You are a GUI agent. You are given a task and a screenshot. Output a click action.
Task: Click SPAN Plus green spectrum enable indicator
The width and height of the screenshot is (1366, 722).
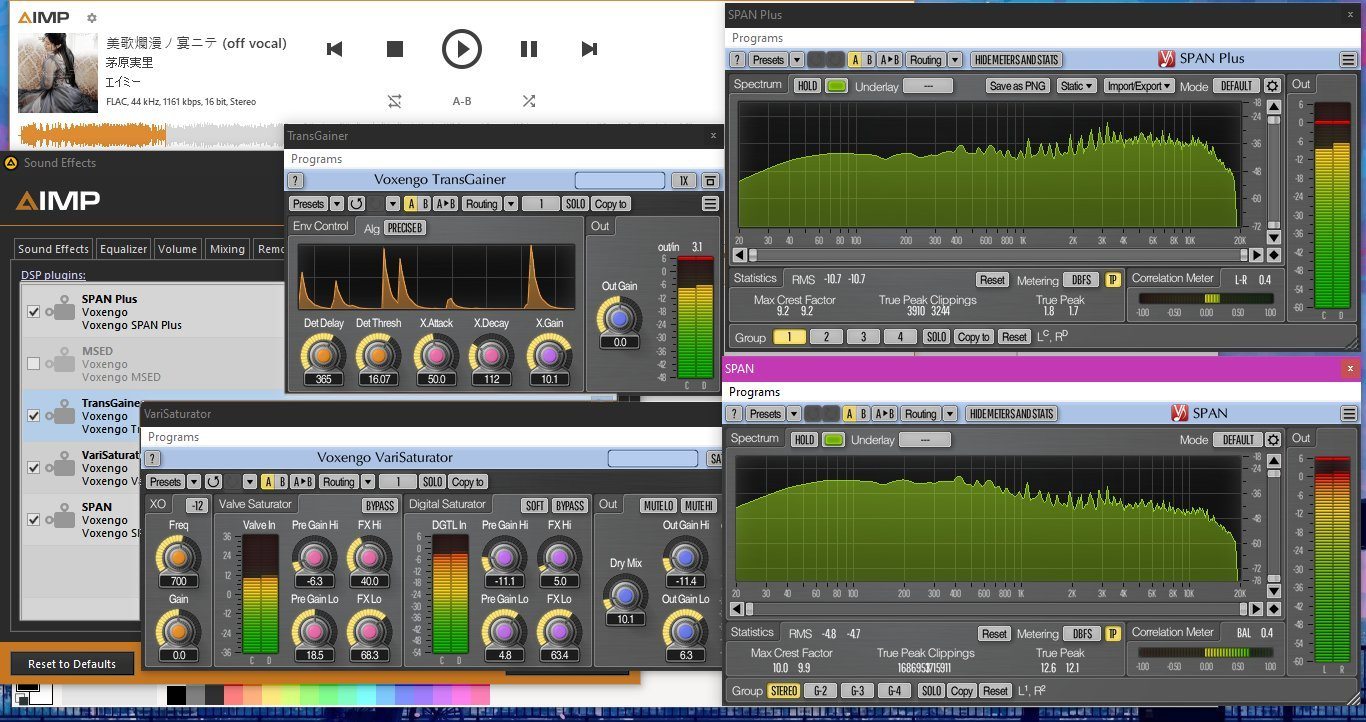click(836, 86)
